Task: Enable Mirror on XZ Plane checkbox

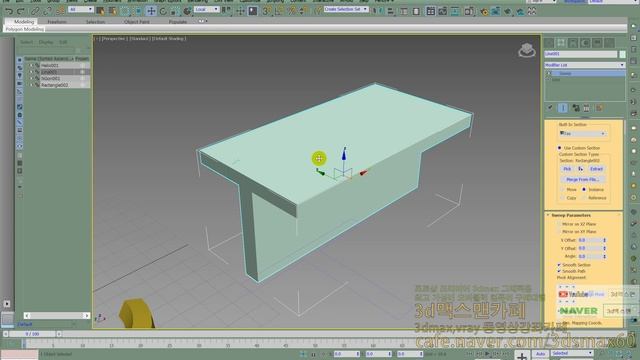Action: [559, 224]
